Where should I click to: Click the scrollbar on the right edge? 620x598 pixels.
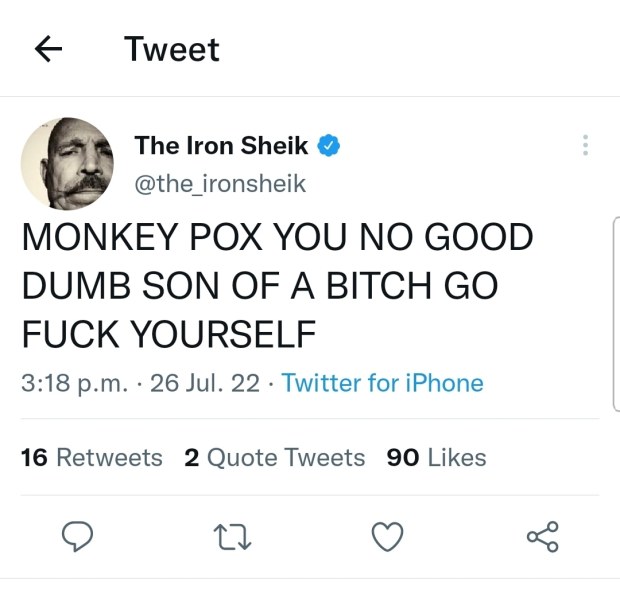[x=614, y=315]
